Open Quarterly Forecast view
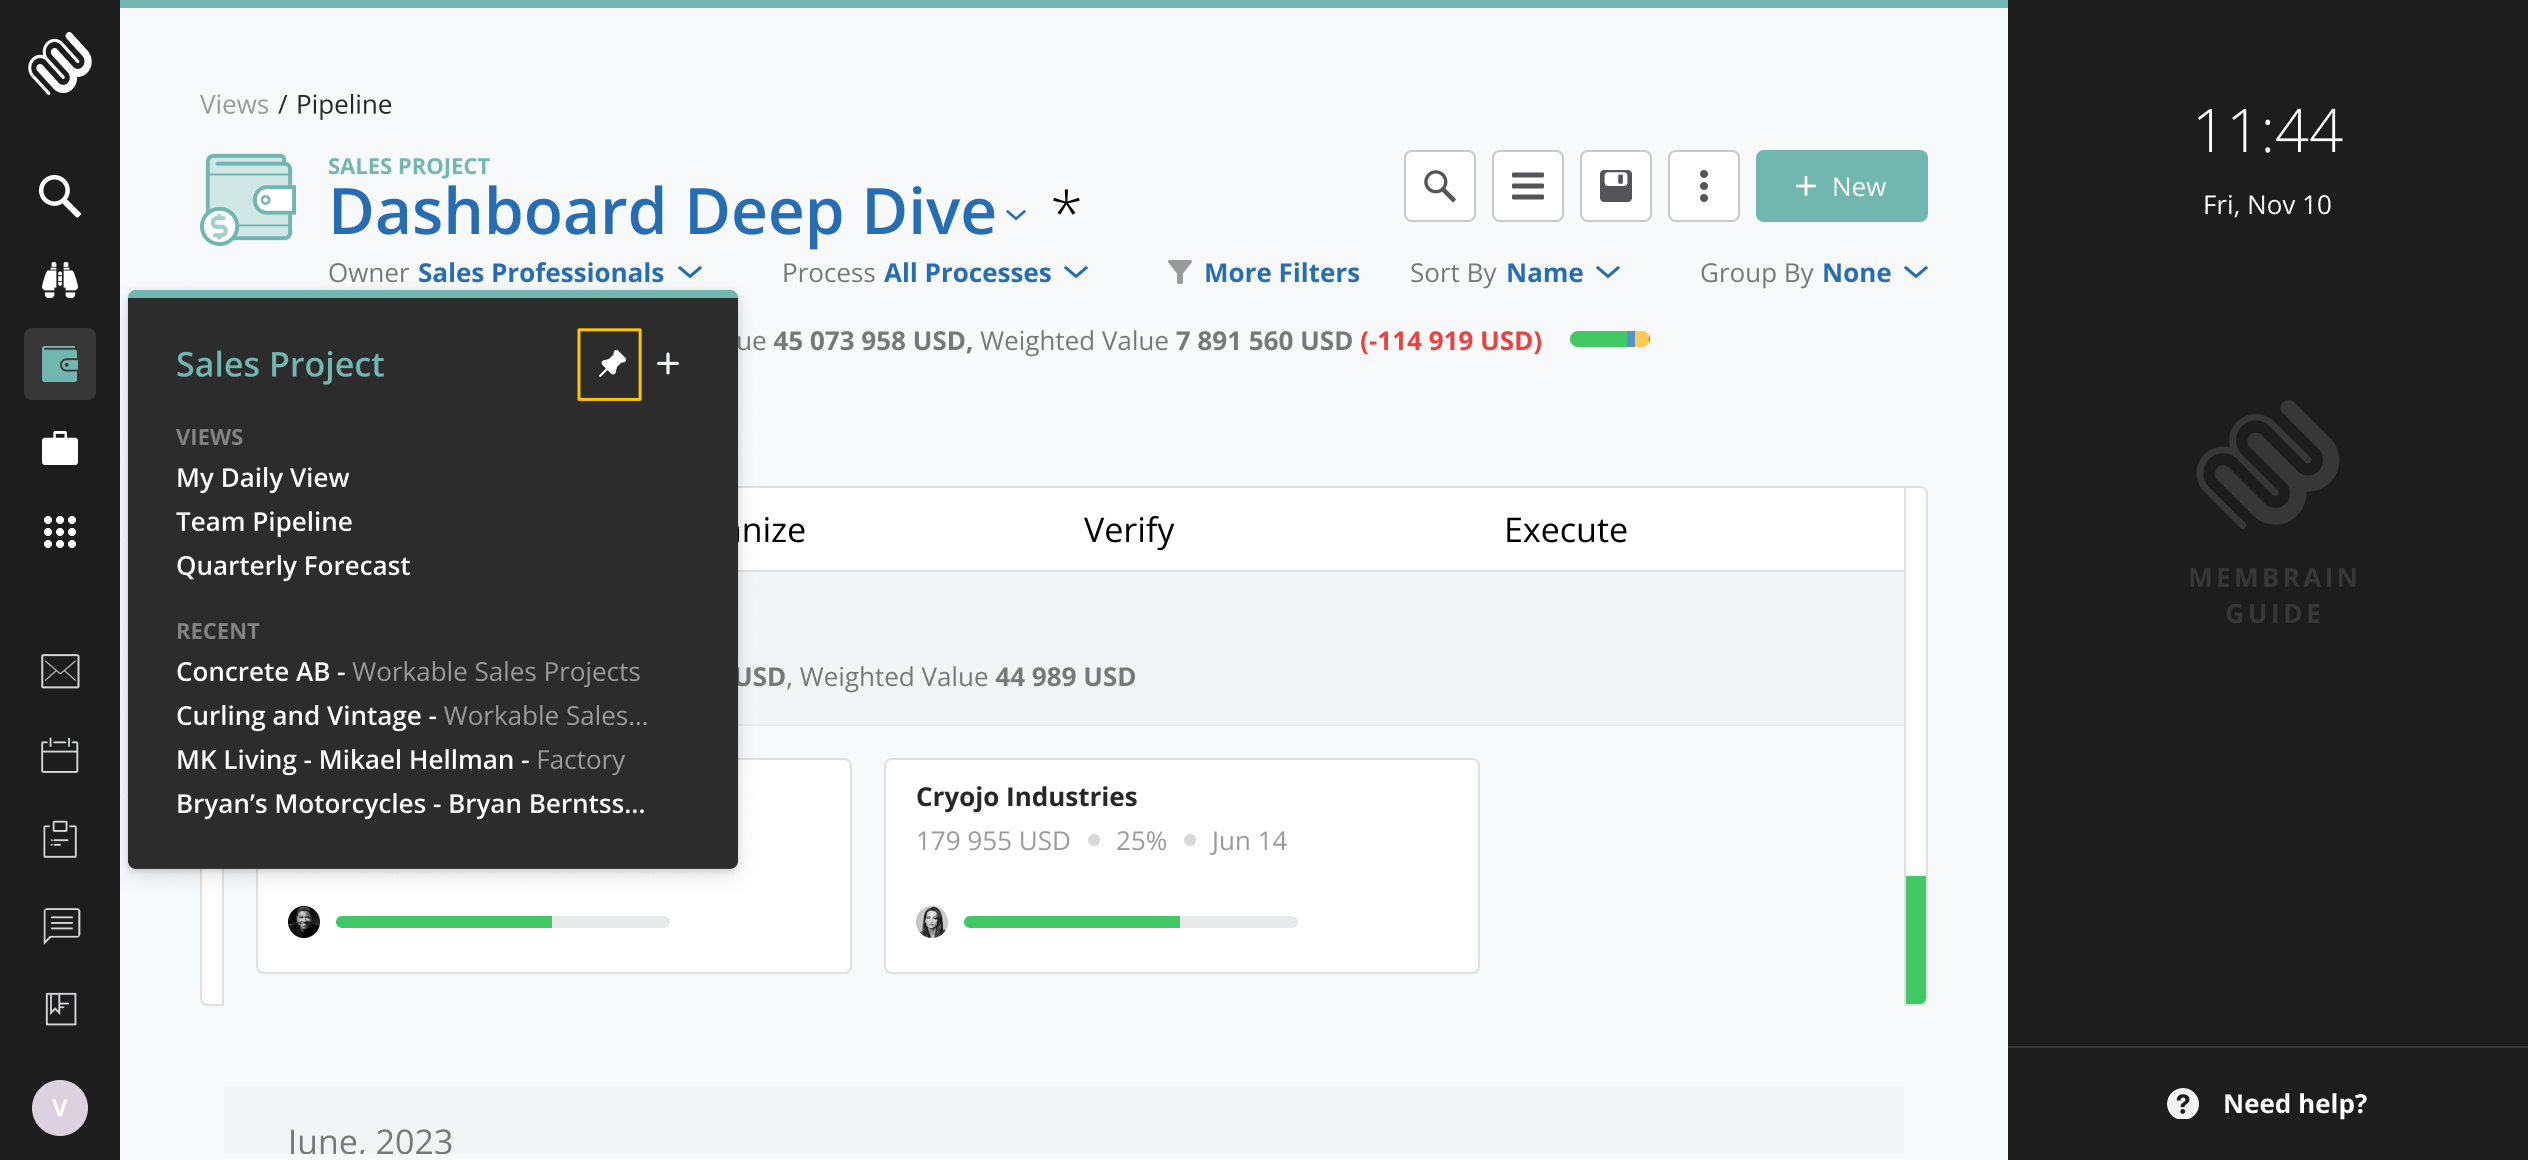This screenshot has height=1160, width=2528. (x=293, y=566)
